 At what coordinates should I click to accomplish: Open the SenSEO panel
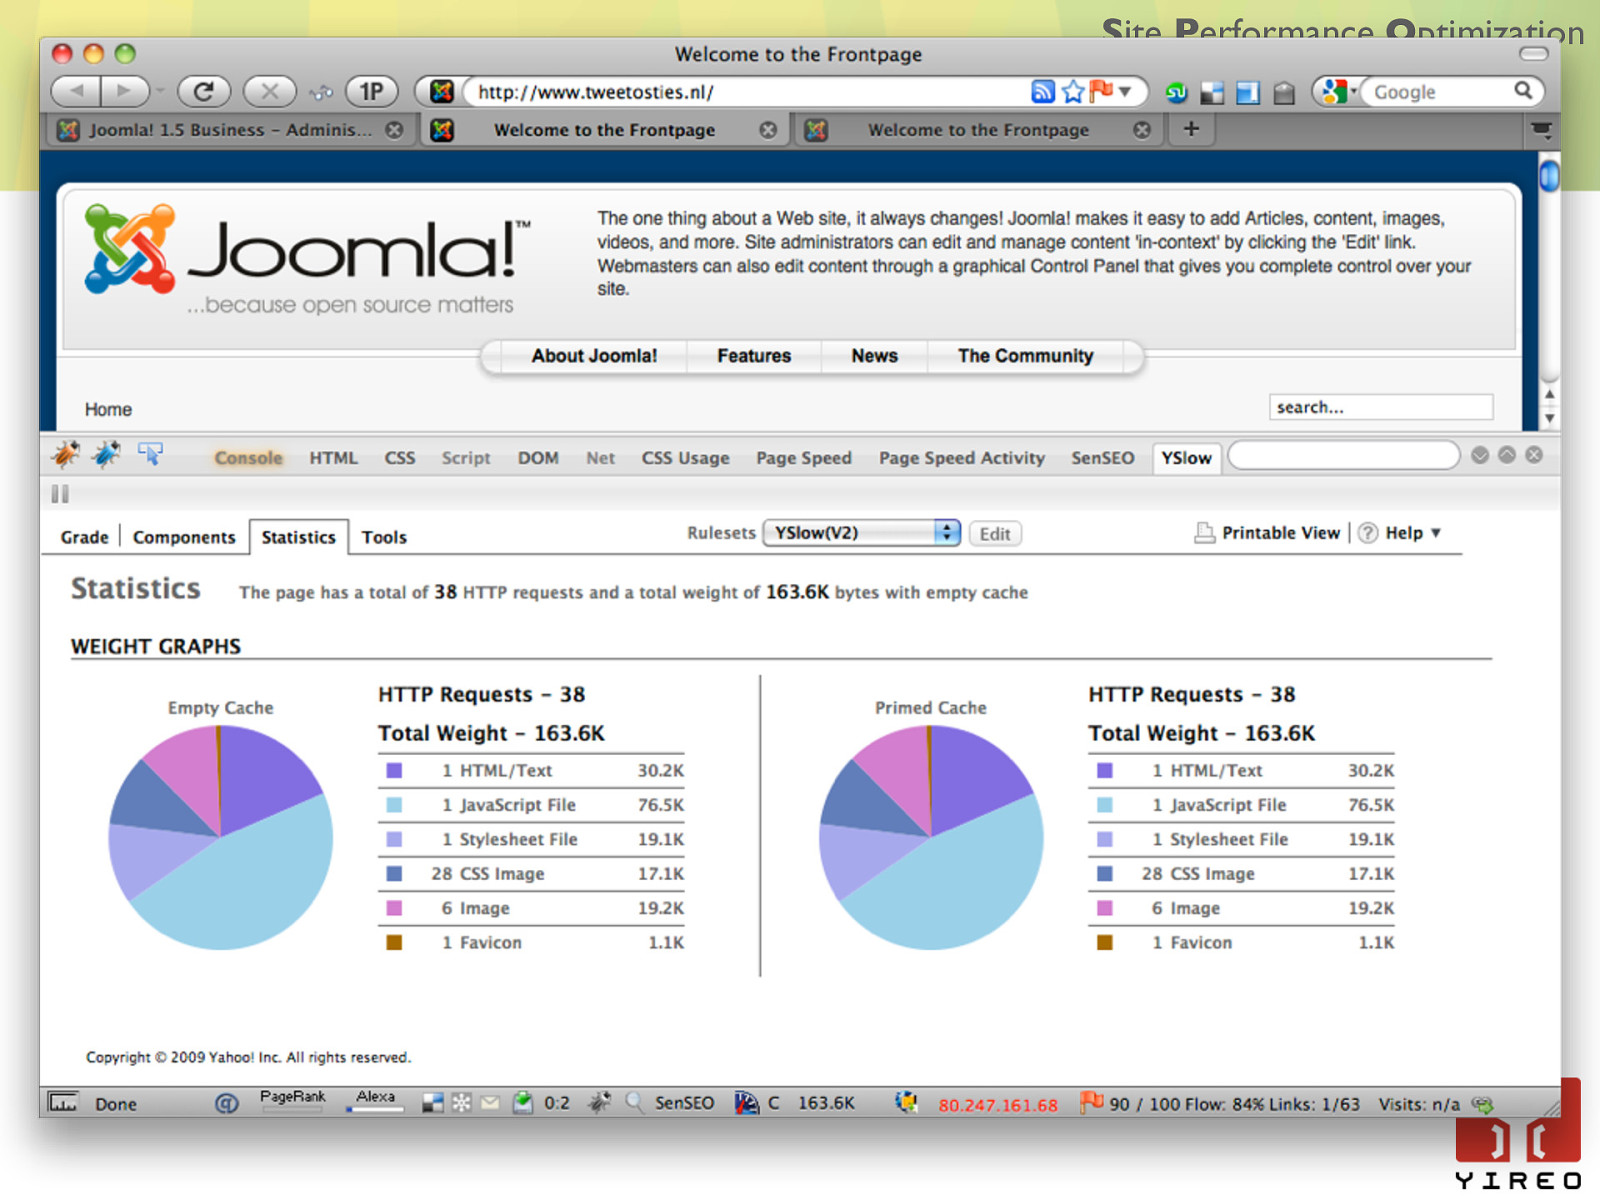pos(1103,458)
